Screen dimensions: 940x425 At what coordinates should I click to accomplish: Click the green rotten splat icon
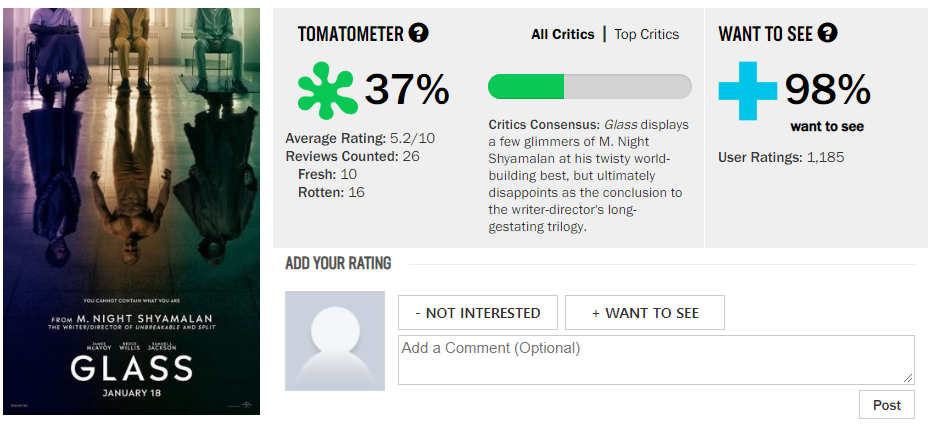coord(327,91)
